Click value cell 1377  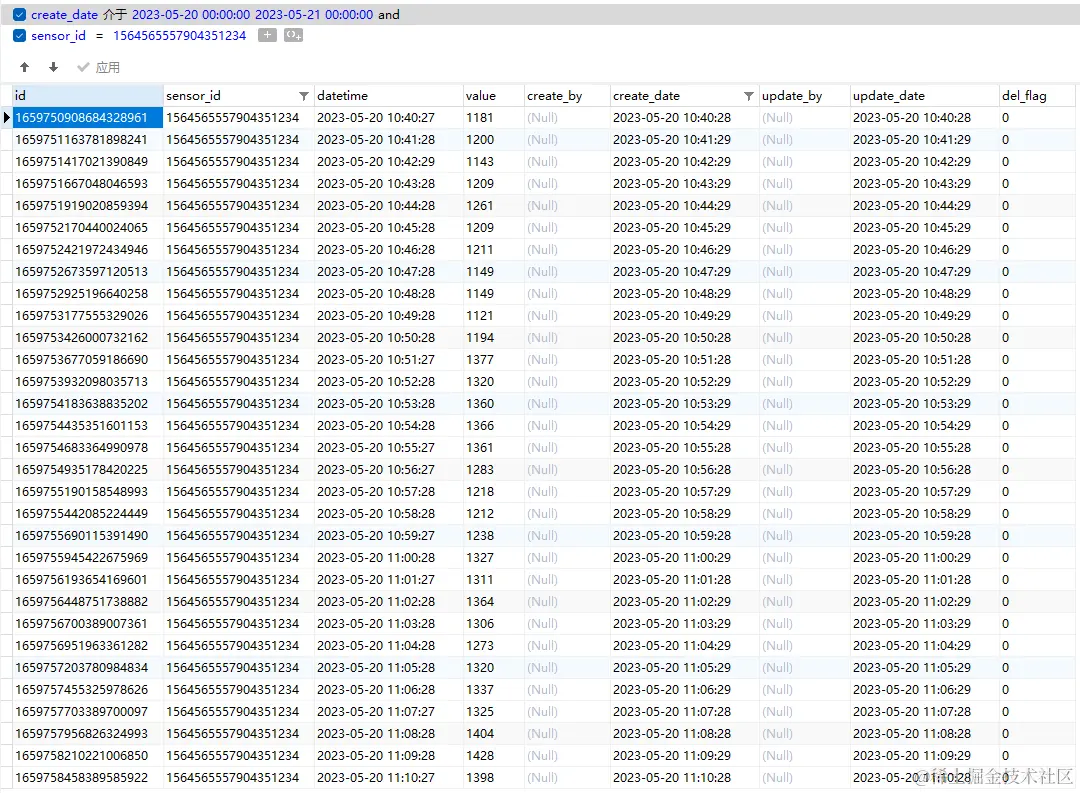(x=494, y=360)
